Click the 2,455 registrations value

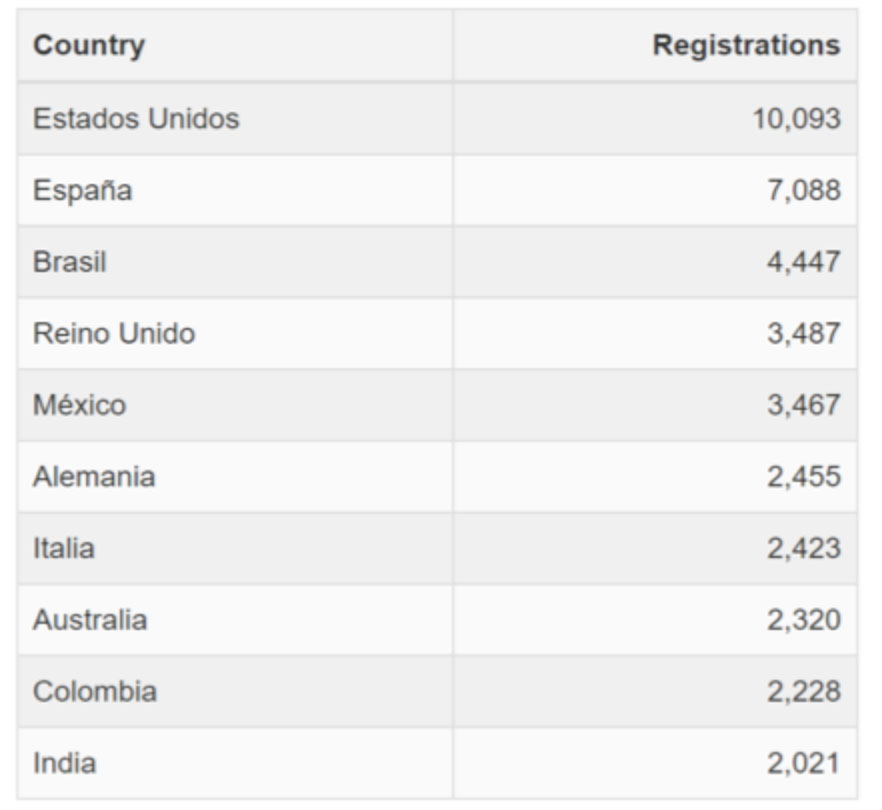click(804, 476)
